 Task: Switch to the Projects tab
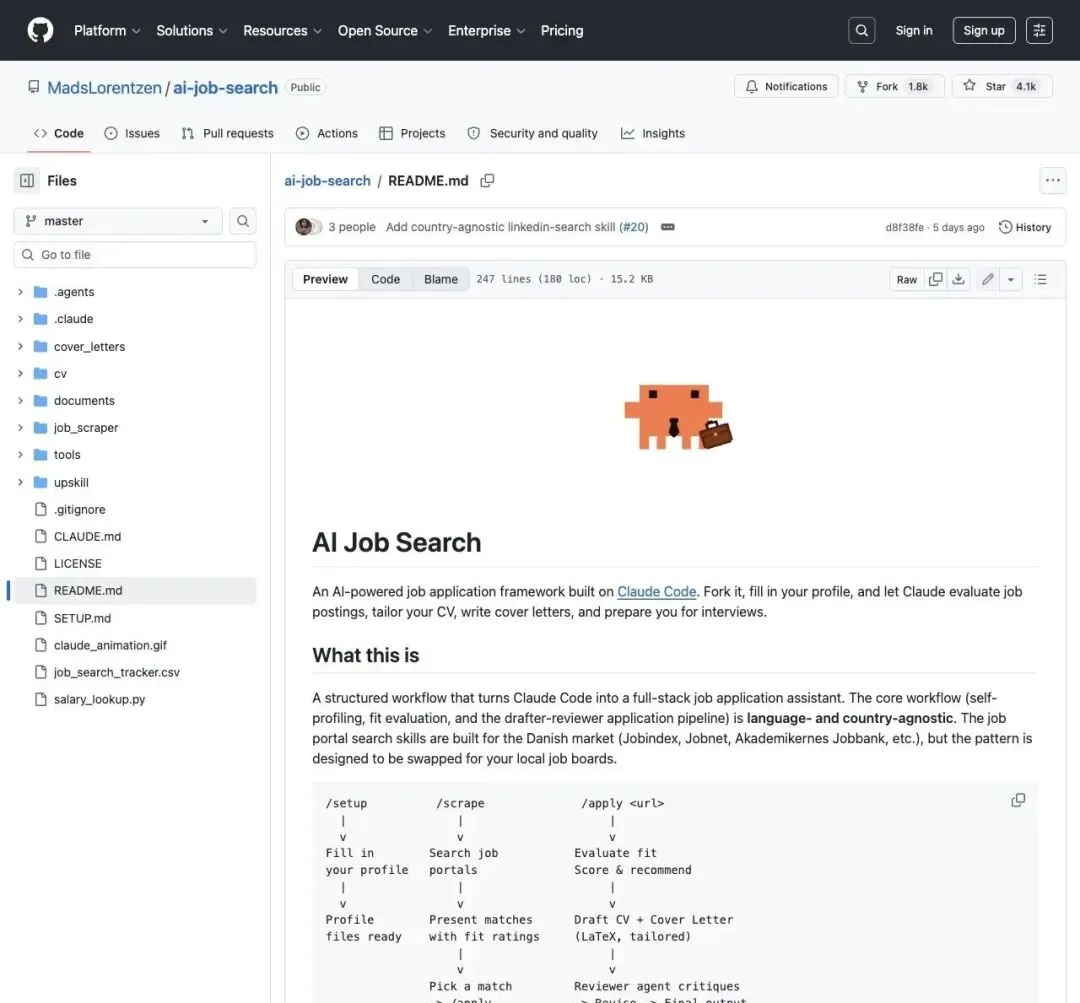pyautogui.click(x=412, y=133)
